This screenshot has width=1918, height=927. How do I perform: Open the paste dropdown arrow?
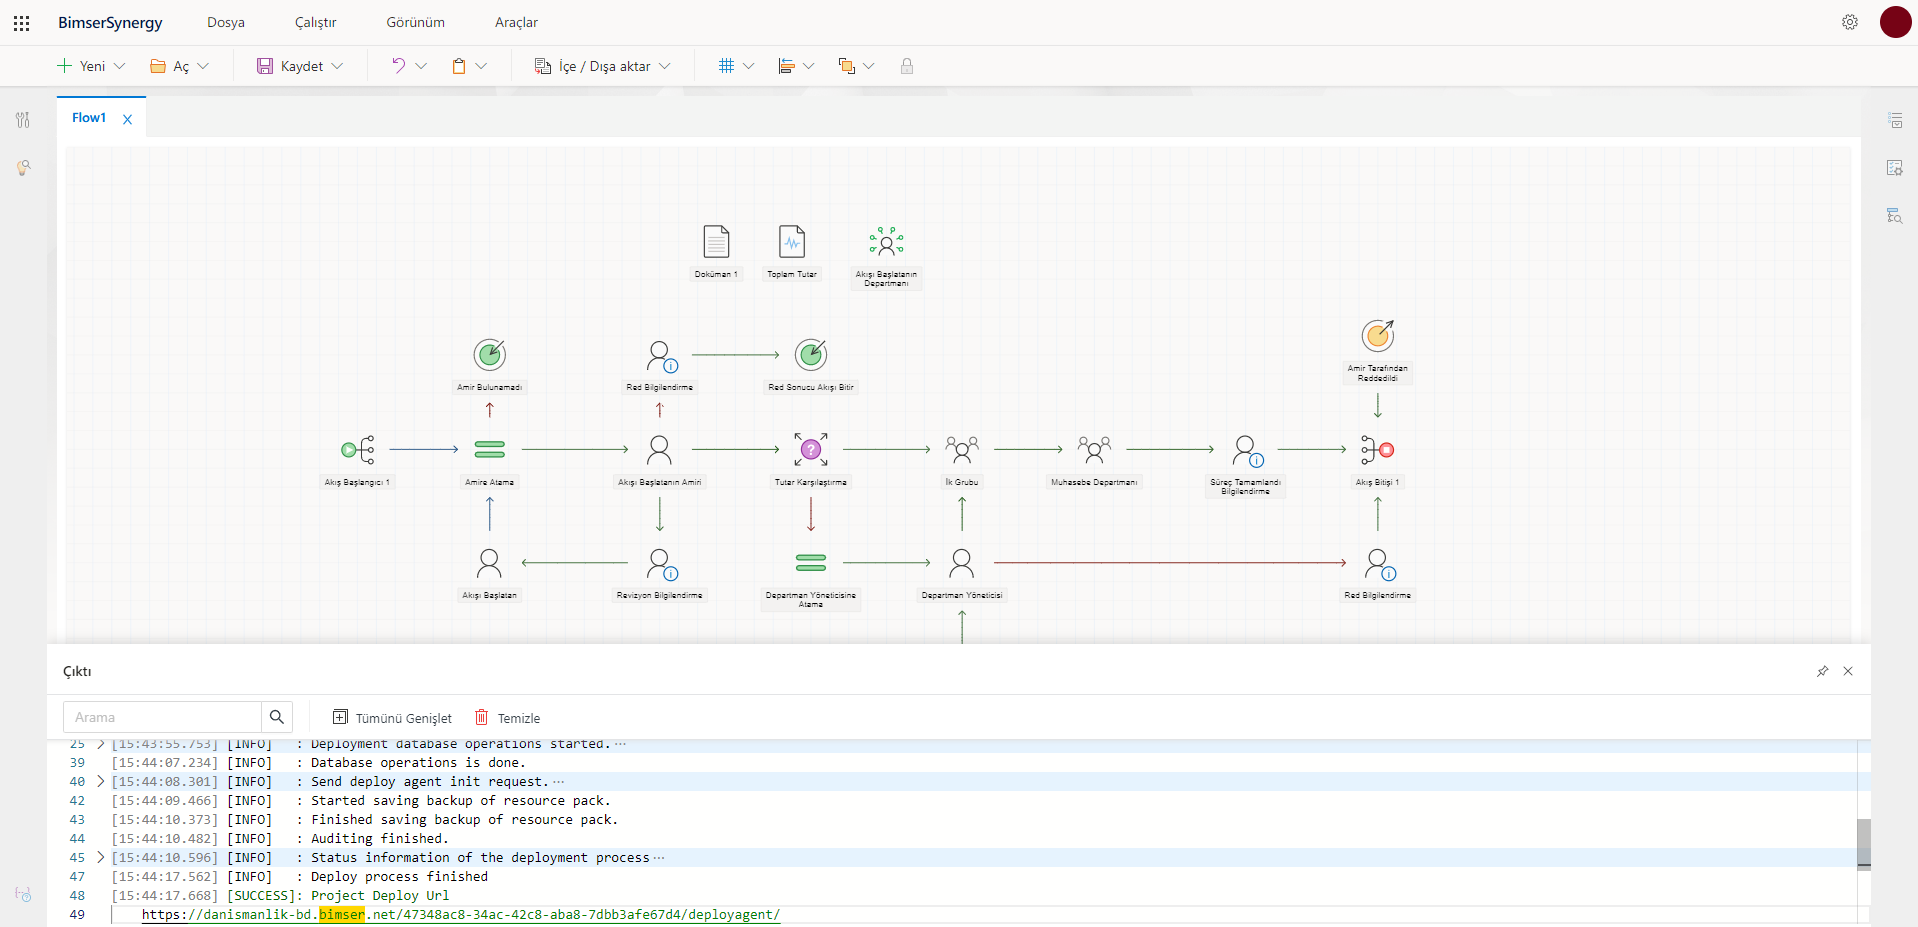click(481, 66)
